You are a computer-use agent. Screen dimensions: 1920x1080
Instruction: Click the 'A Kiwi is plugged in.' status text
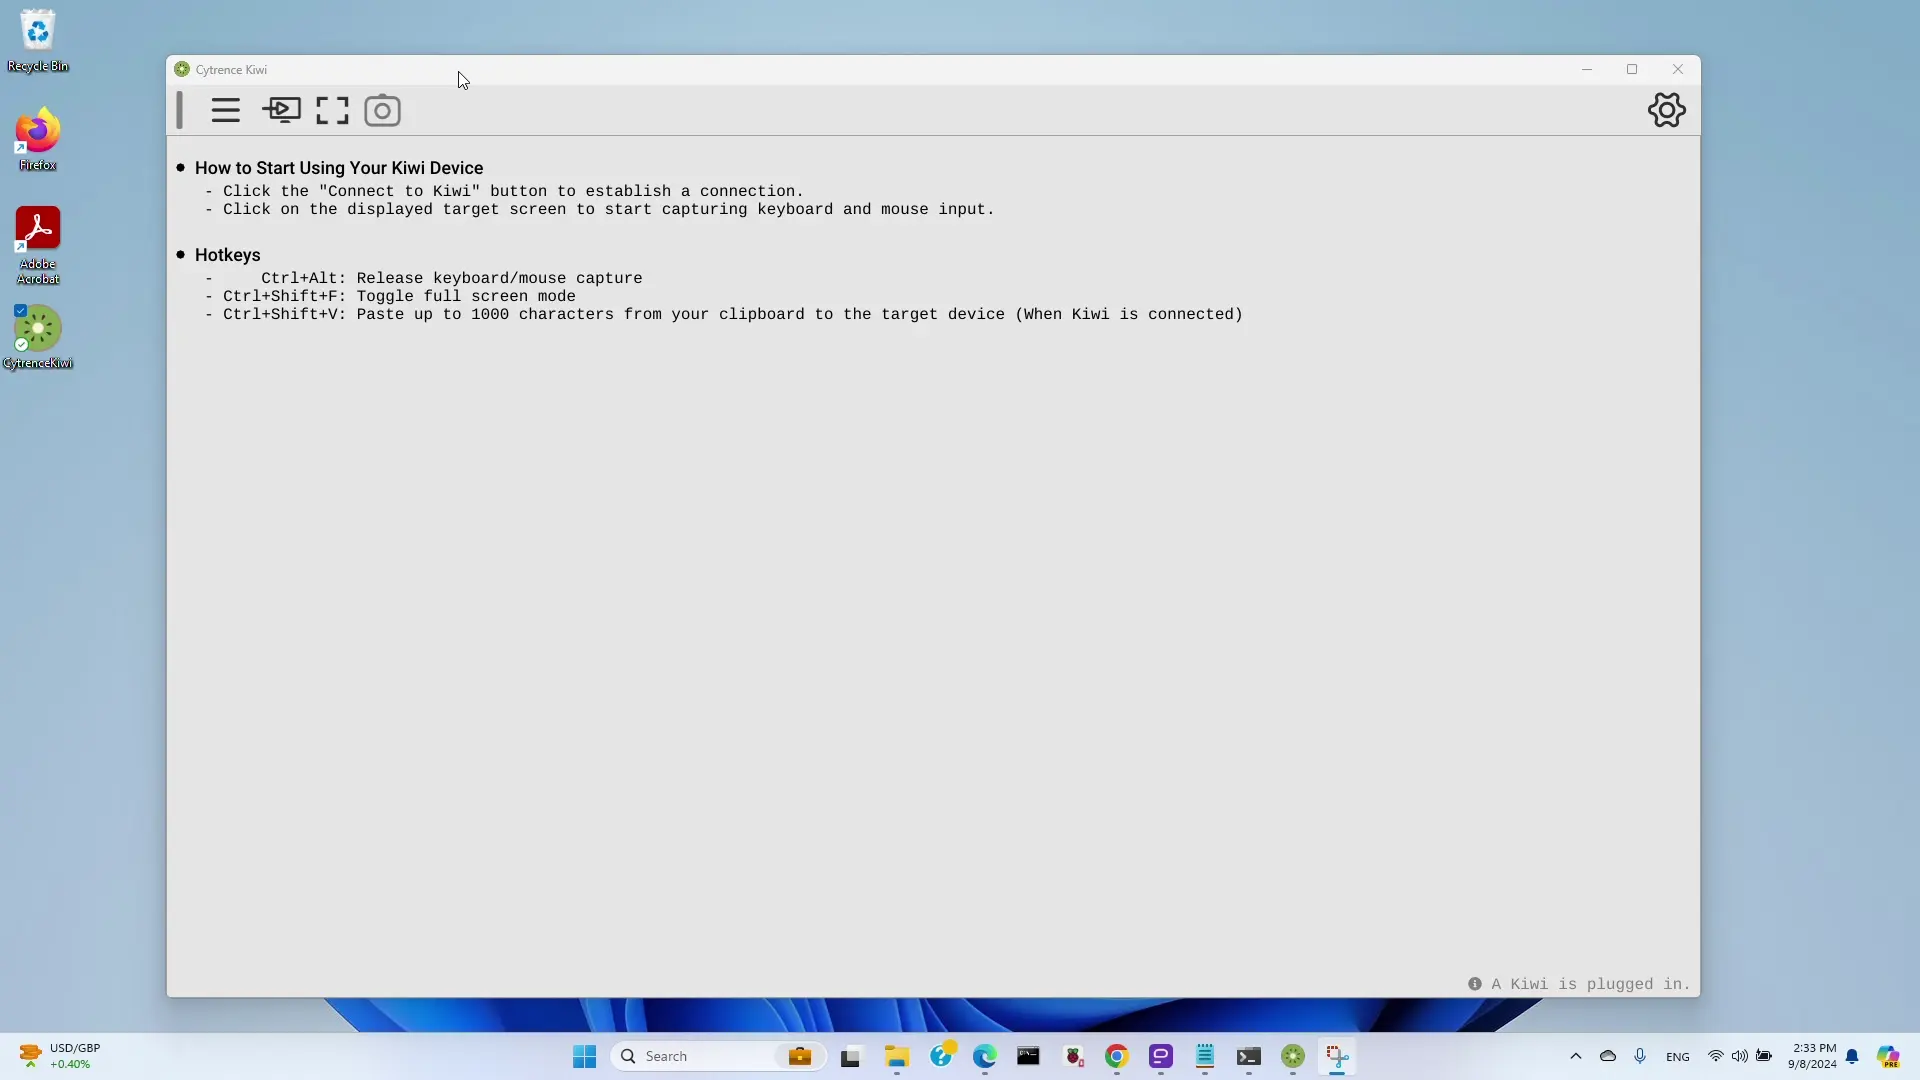pos(1590,984)
